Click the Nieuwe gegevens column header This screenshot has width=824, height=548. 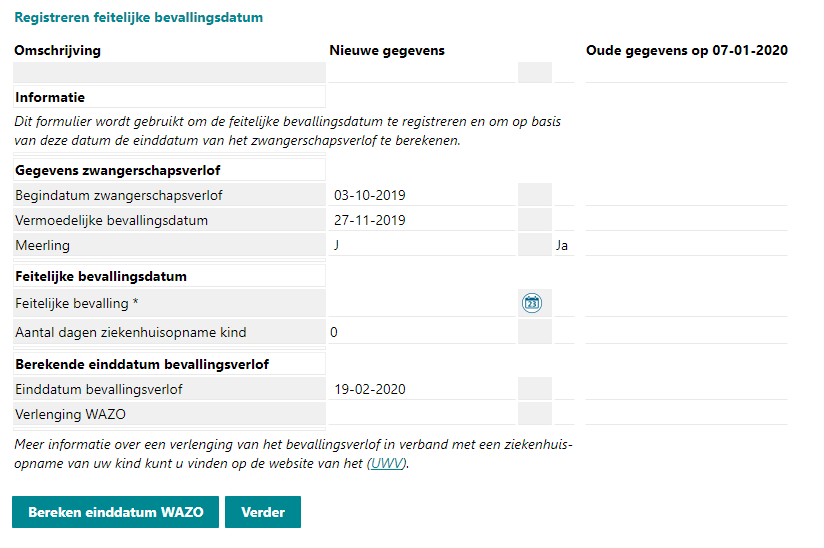point(387,50)
